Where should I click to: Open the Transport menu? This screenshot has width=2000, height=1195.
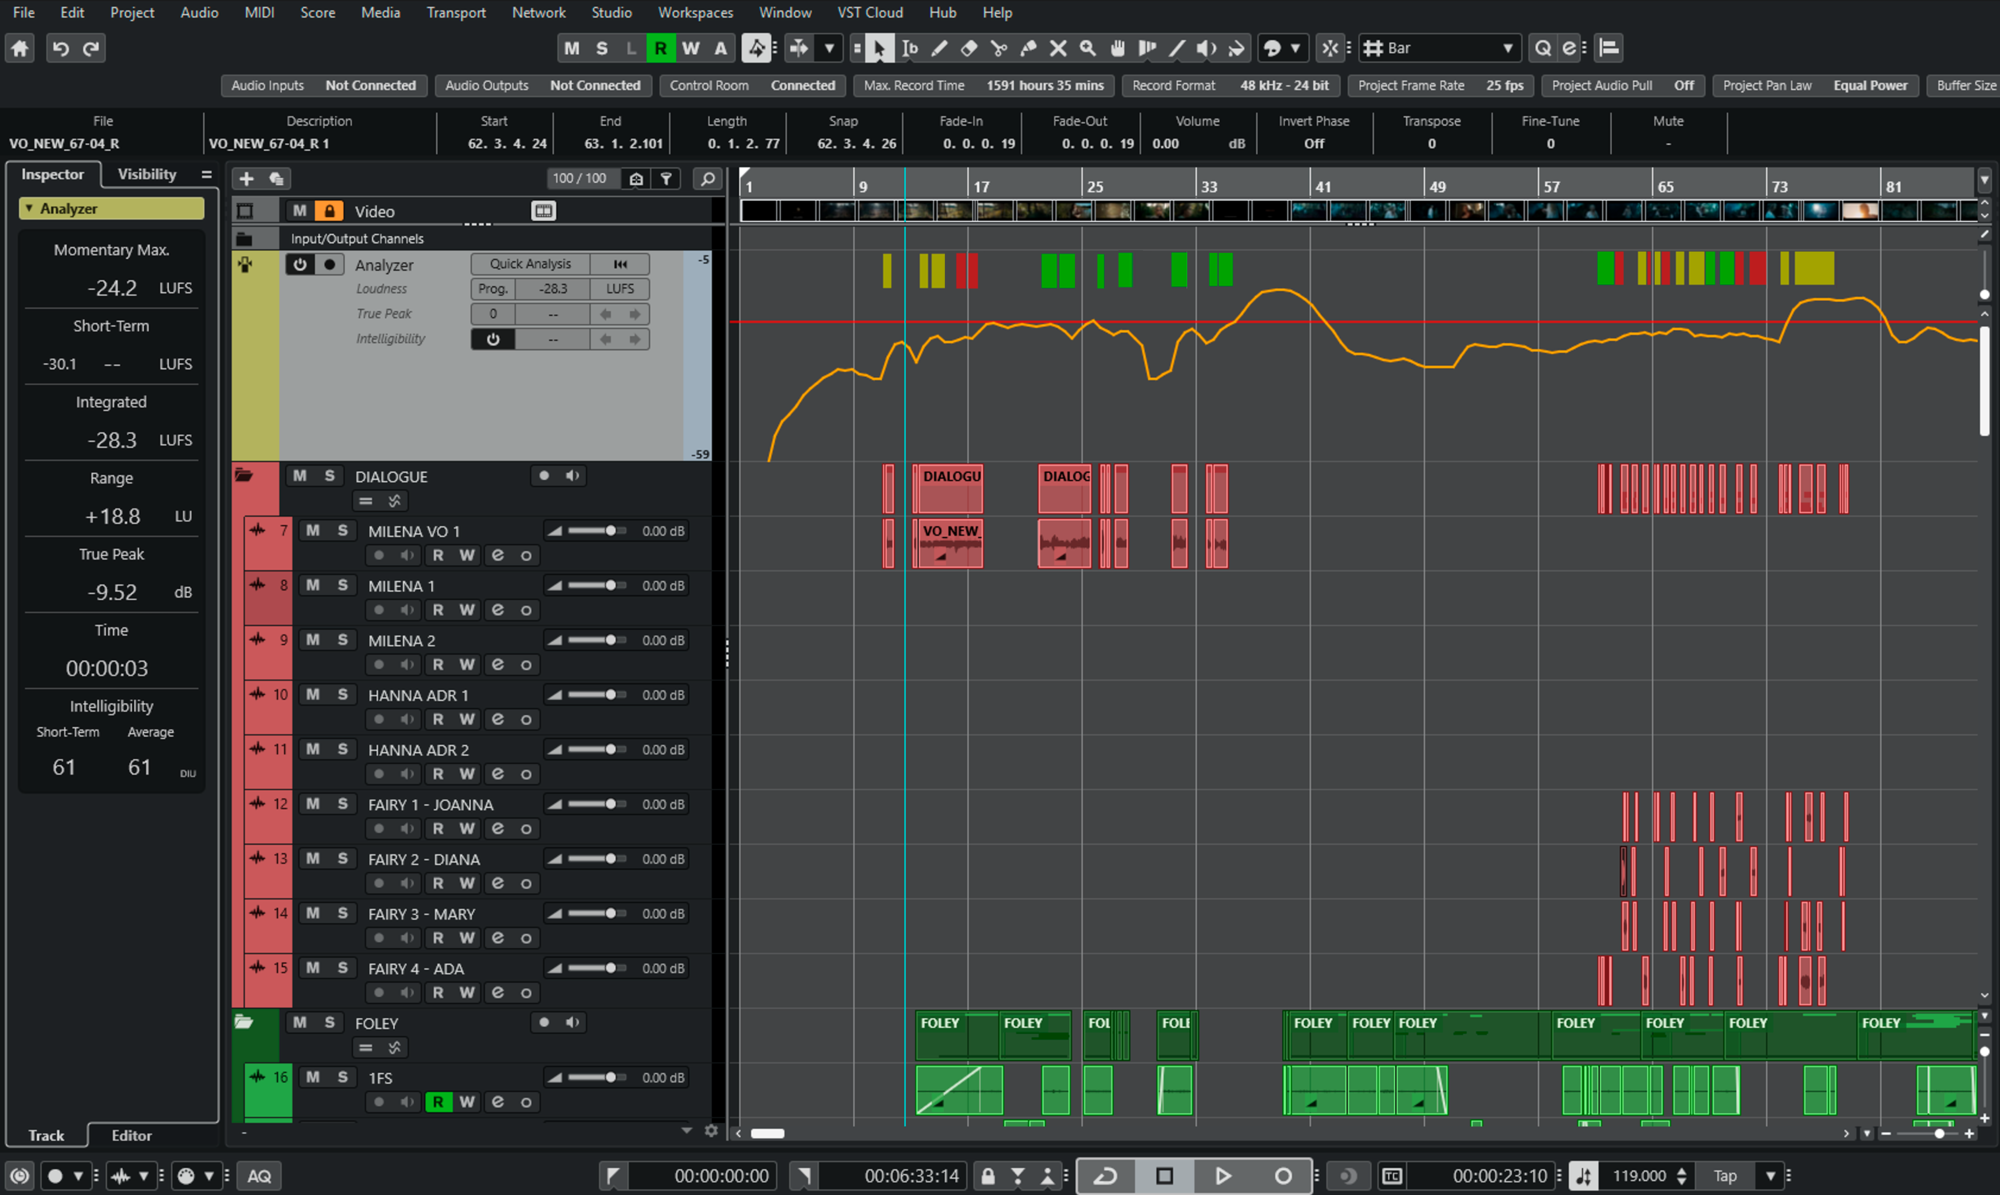456,12
